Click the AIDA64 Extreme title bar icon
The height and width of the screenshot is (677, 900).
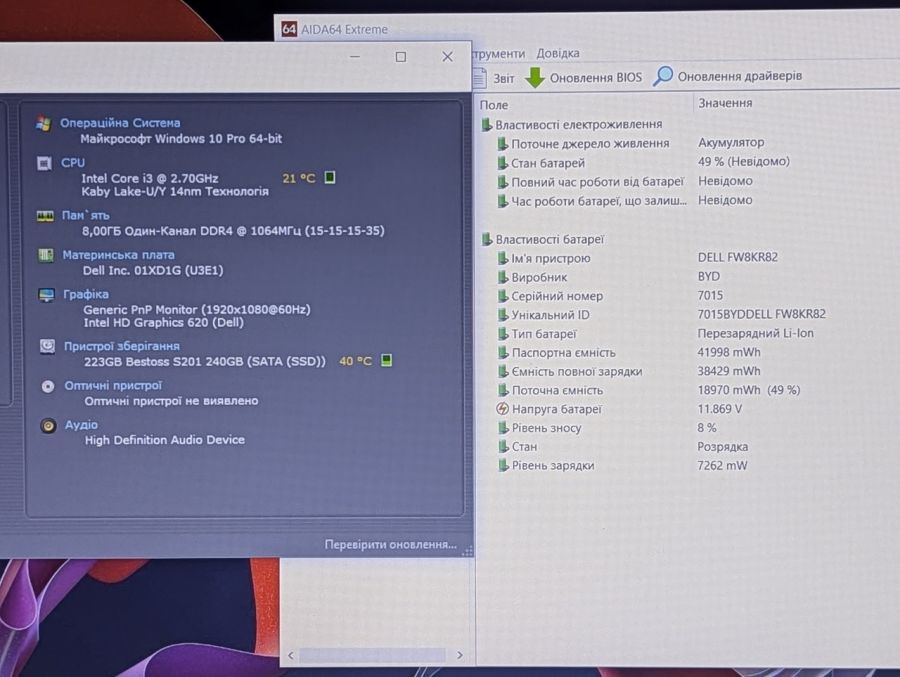point(289,29)
